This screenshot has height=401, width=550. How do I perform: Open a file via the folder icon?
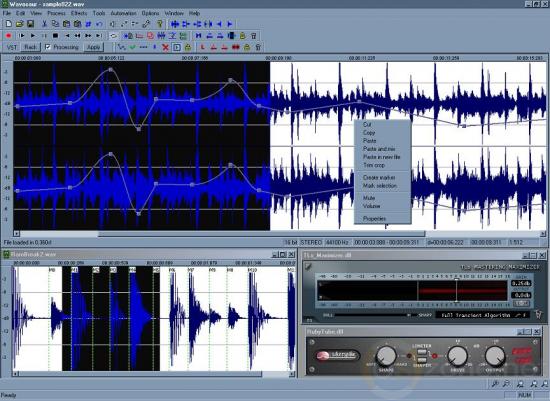pos(19,24)
